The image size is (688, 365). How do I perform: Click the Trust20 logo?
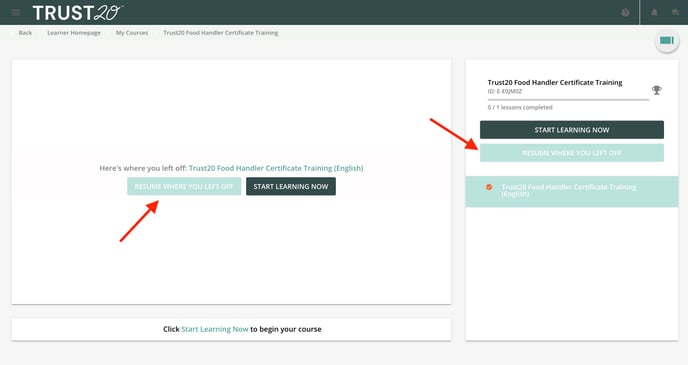coord(78,13)
